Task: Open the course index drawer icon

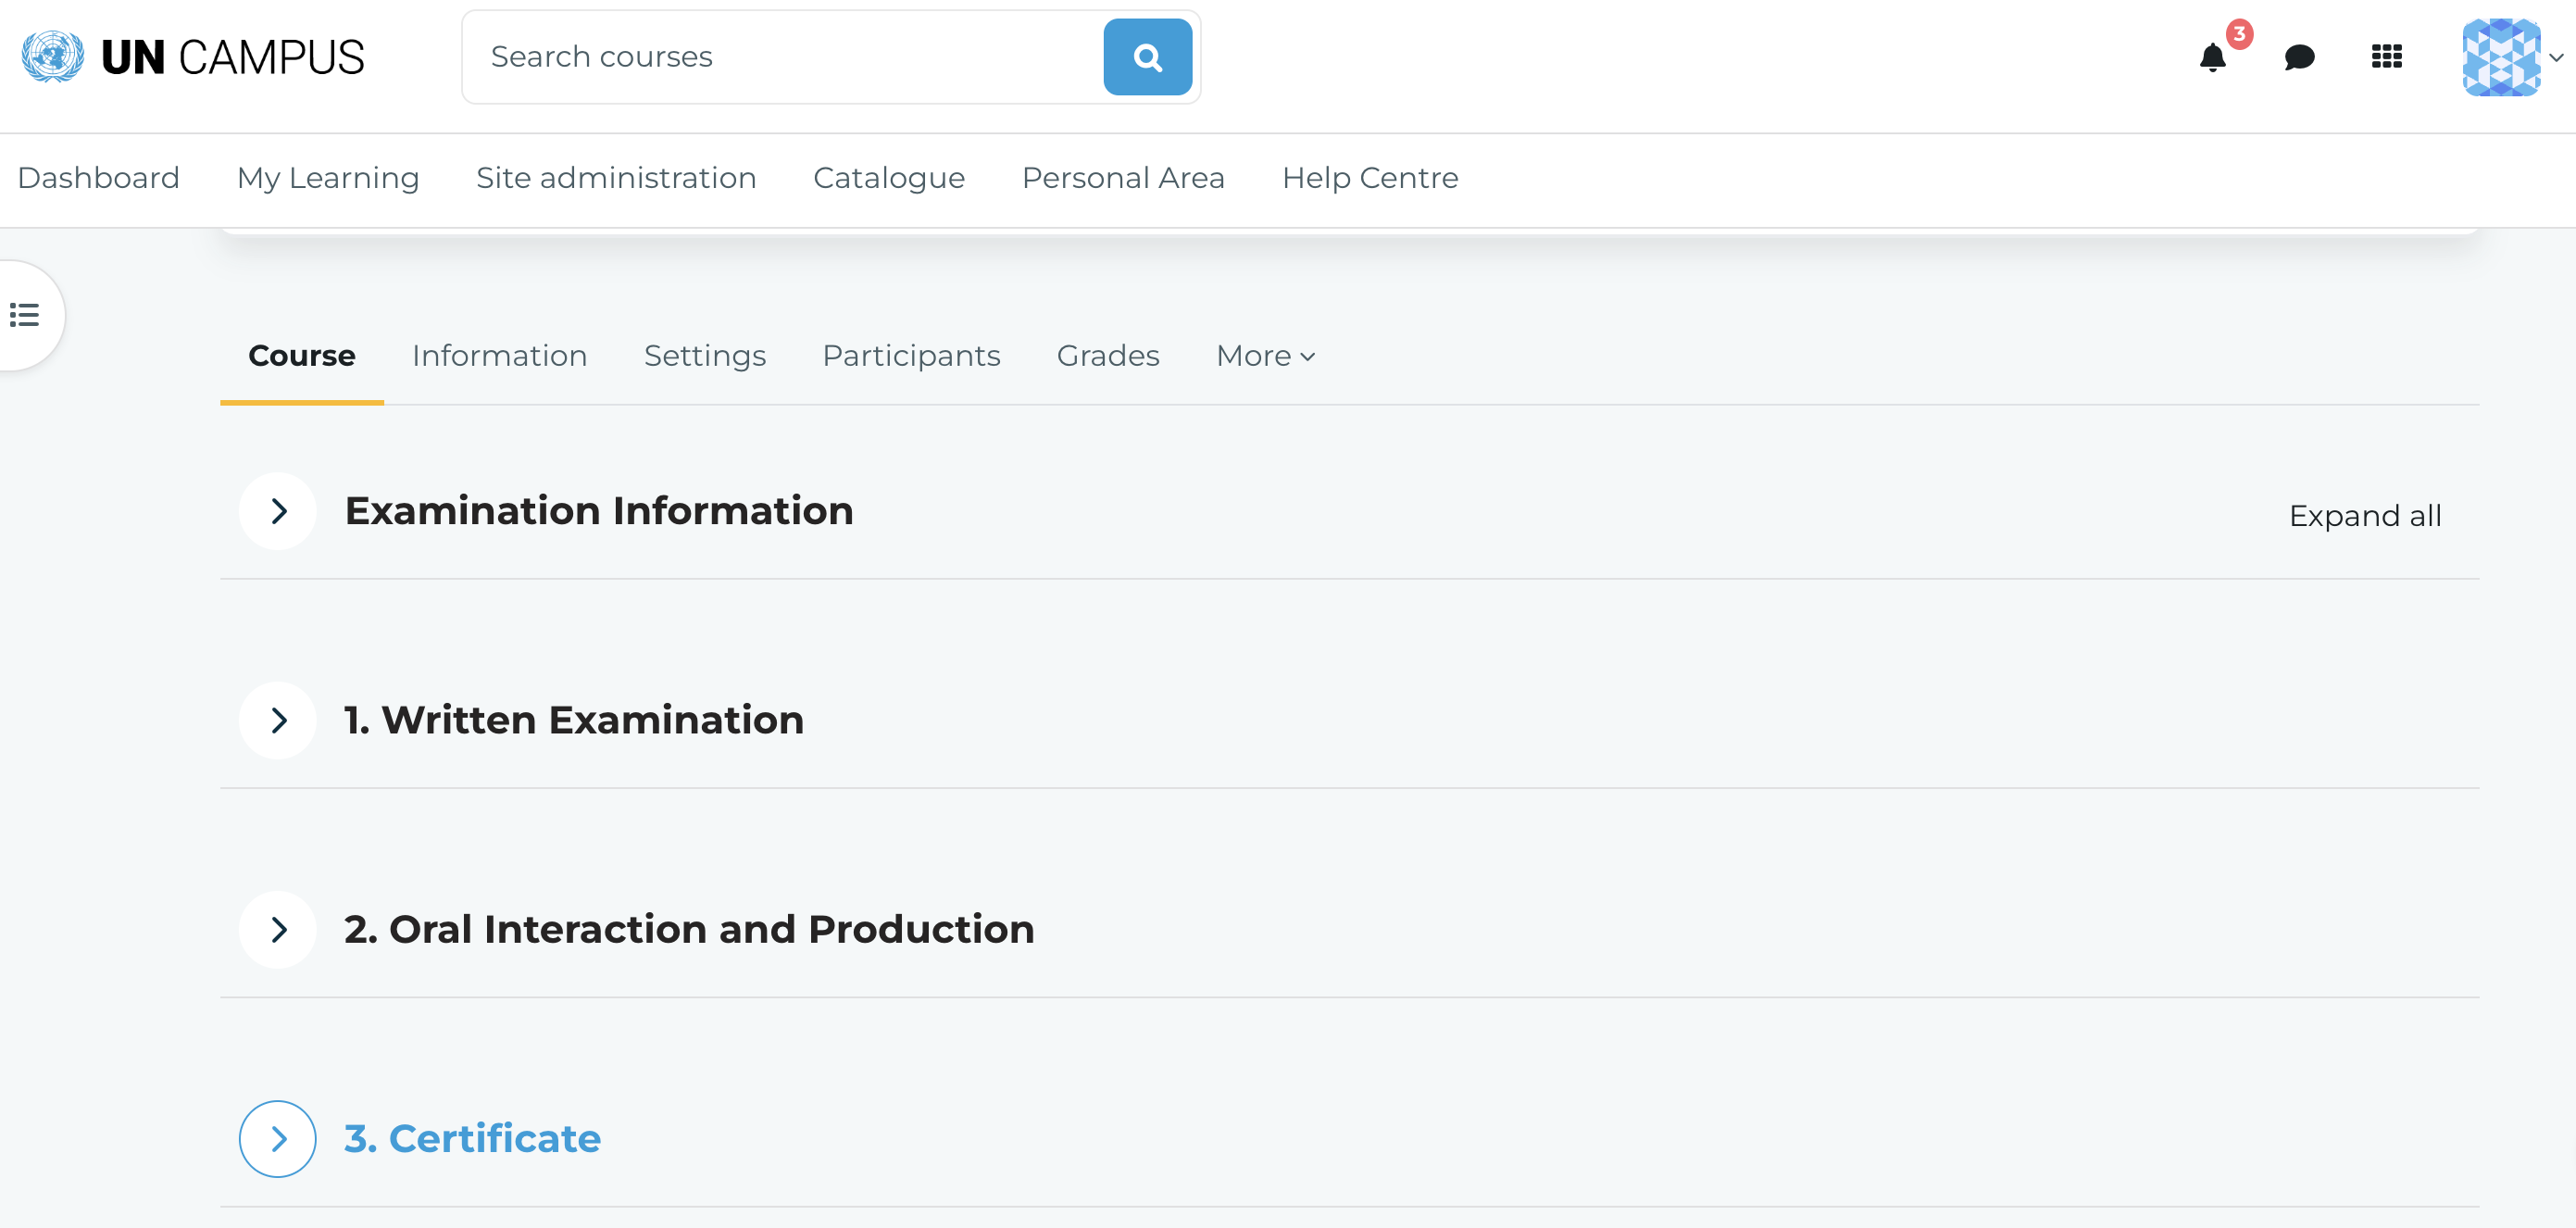Action: pos(25,315)
